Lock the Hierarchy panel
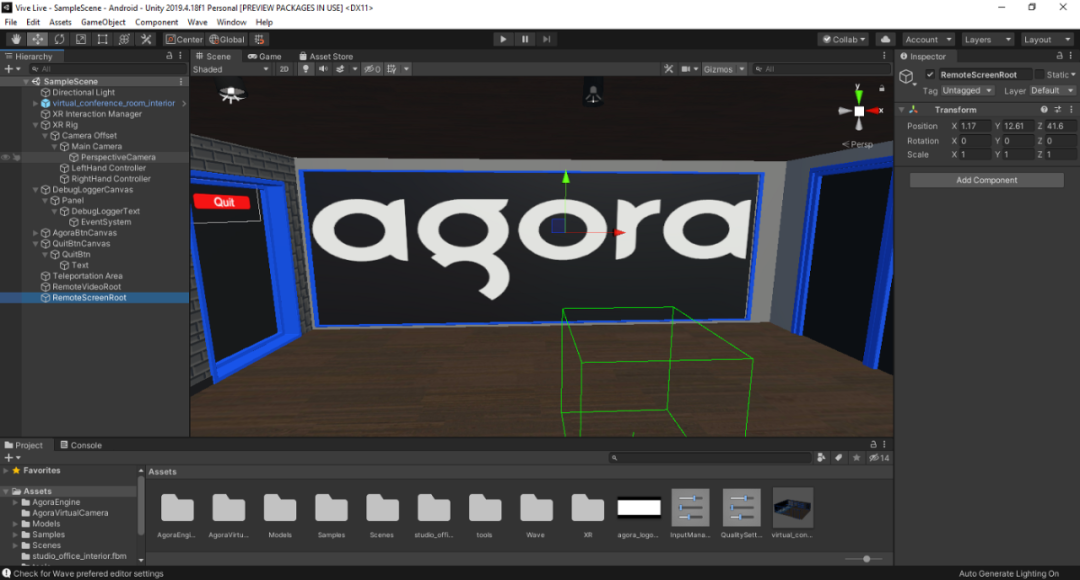The image size is (1080, 580). click(x=169, y=56)
